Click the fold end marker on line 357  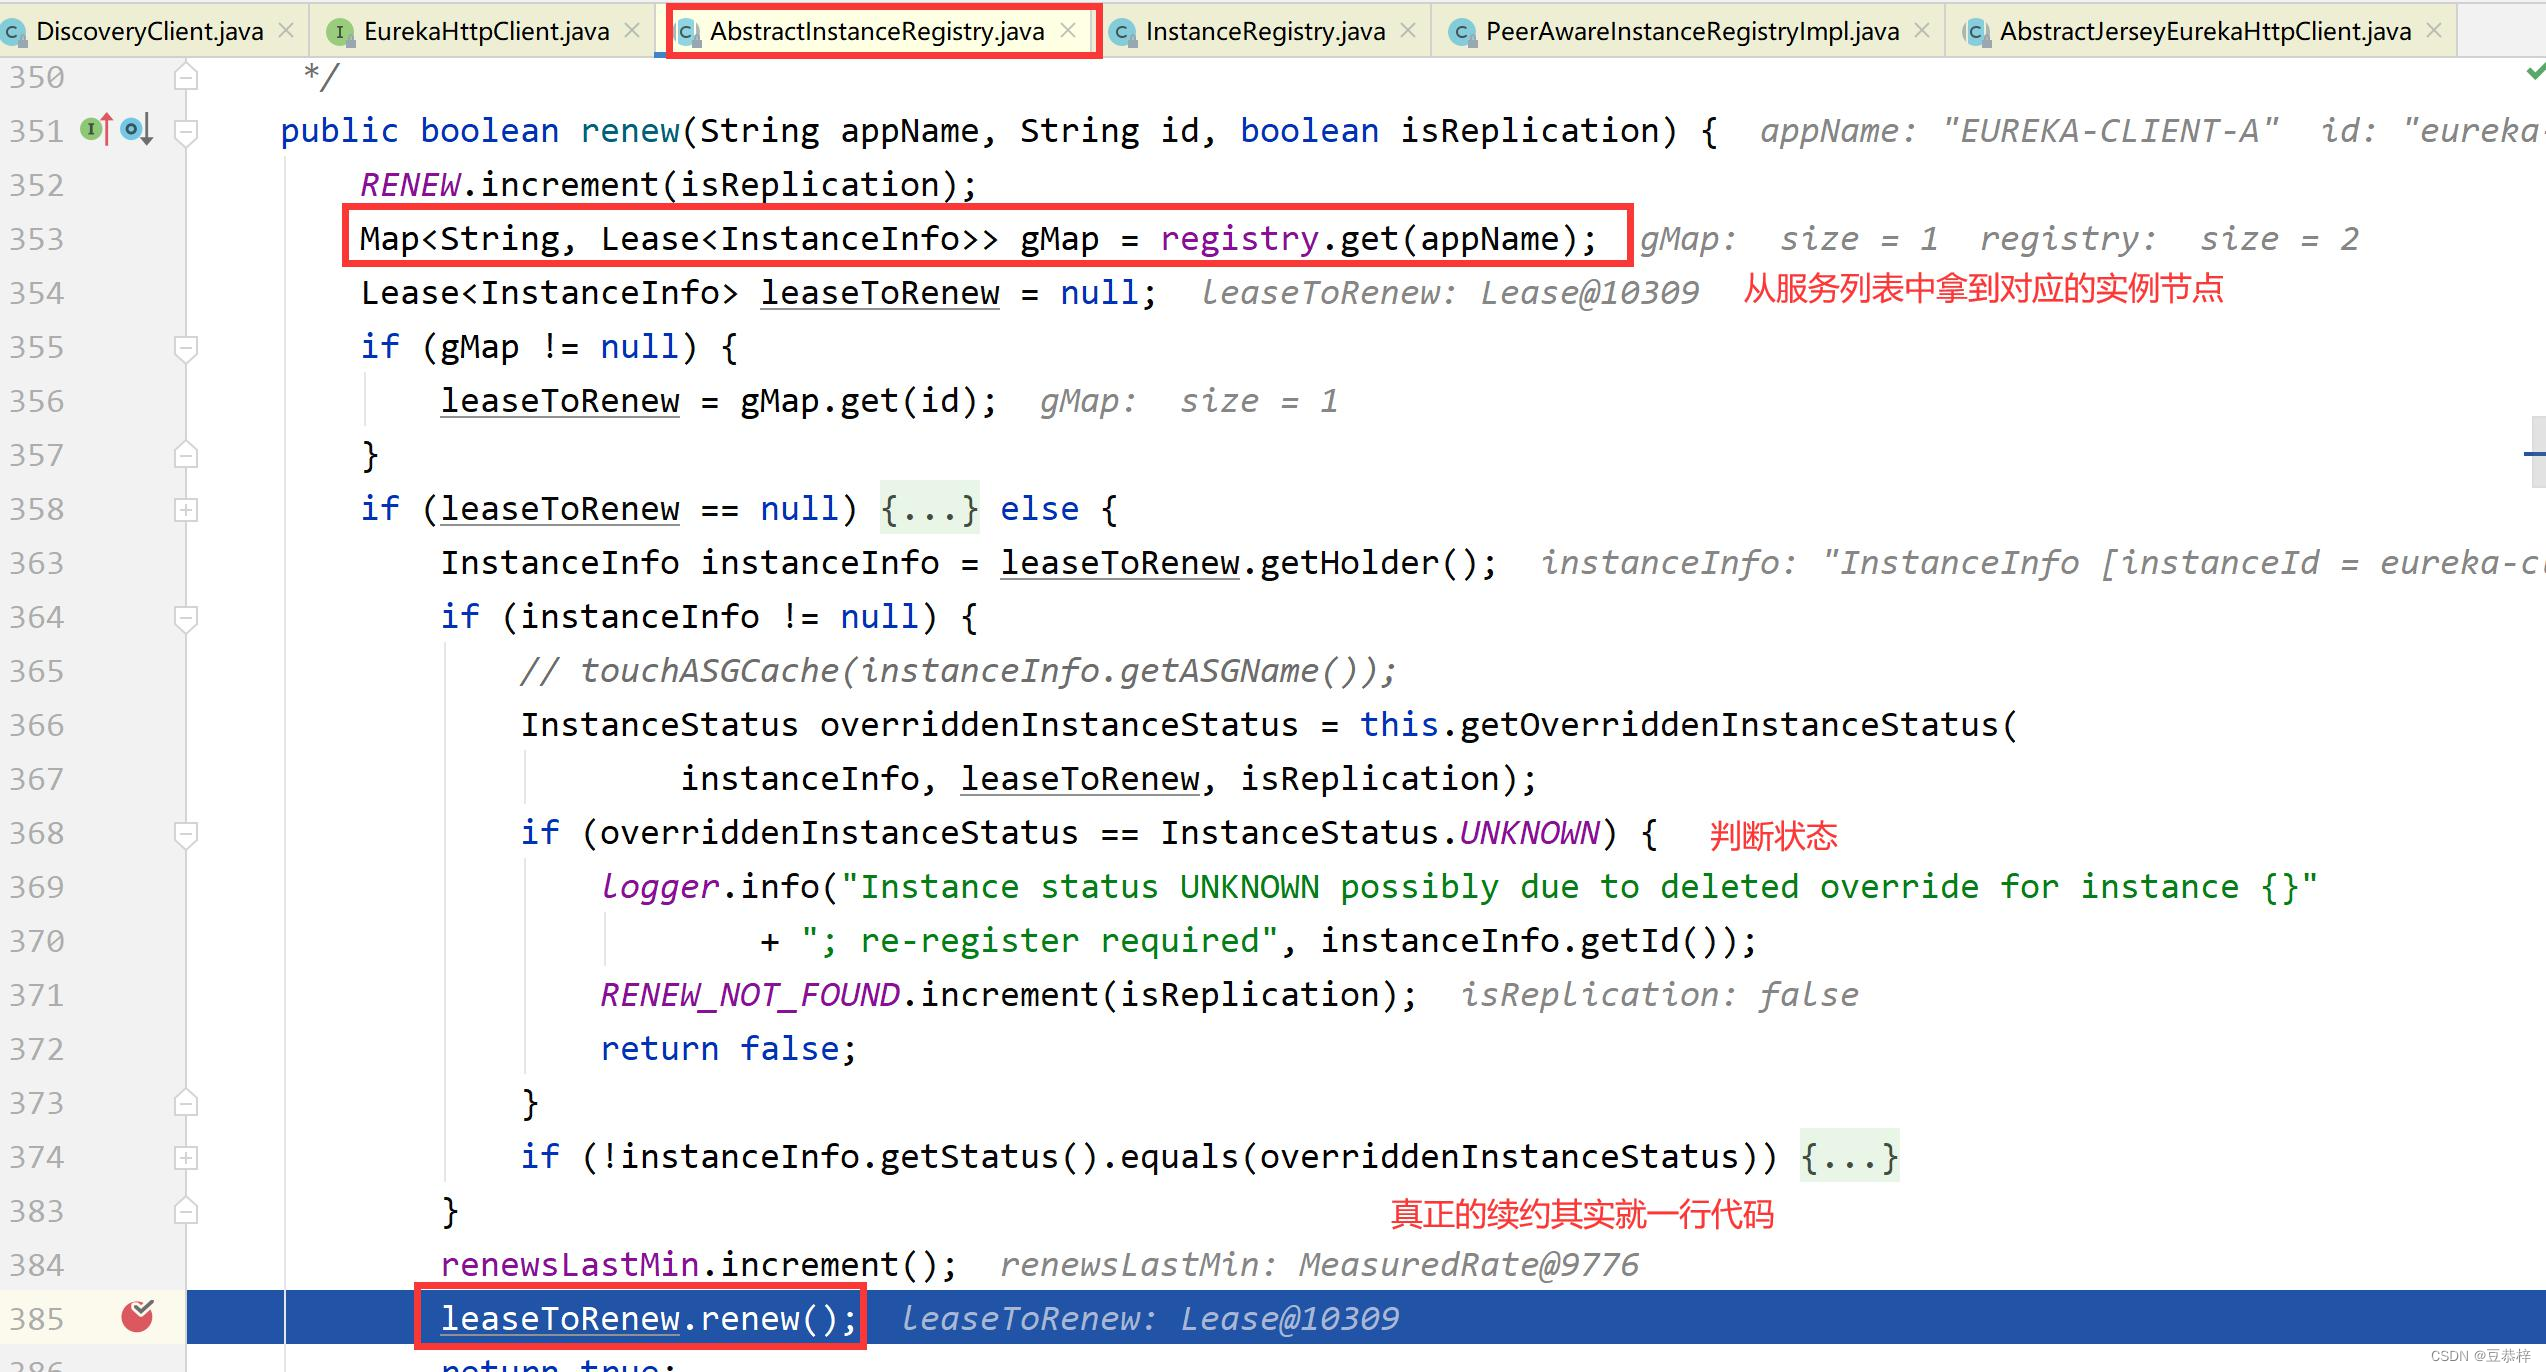tap(185, 455)
